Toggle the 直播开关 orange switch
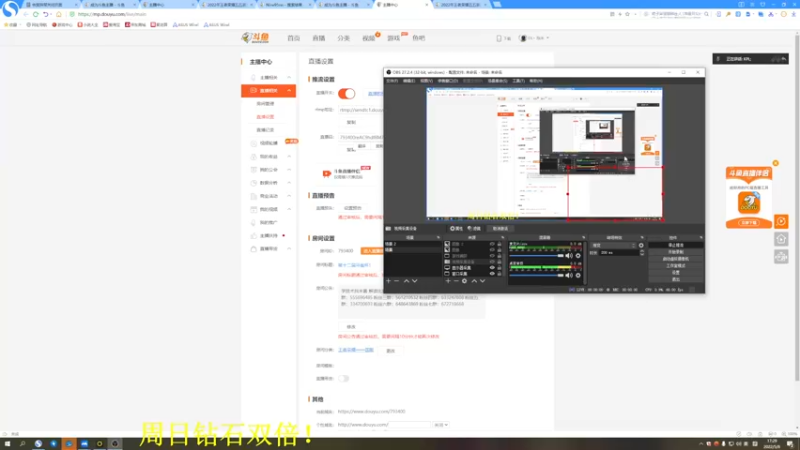Screen dimensions: 800x450 pyautogui.click(x=346, y=93)
